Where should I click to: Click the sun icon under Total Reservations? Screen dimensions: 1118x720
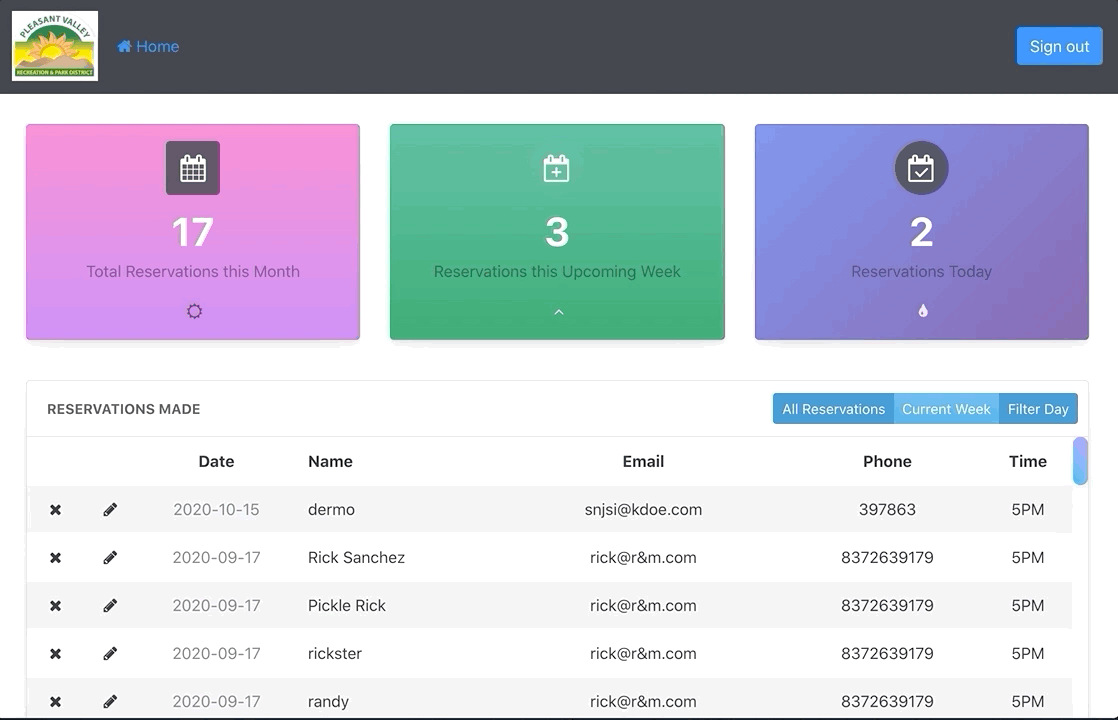194,312
